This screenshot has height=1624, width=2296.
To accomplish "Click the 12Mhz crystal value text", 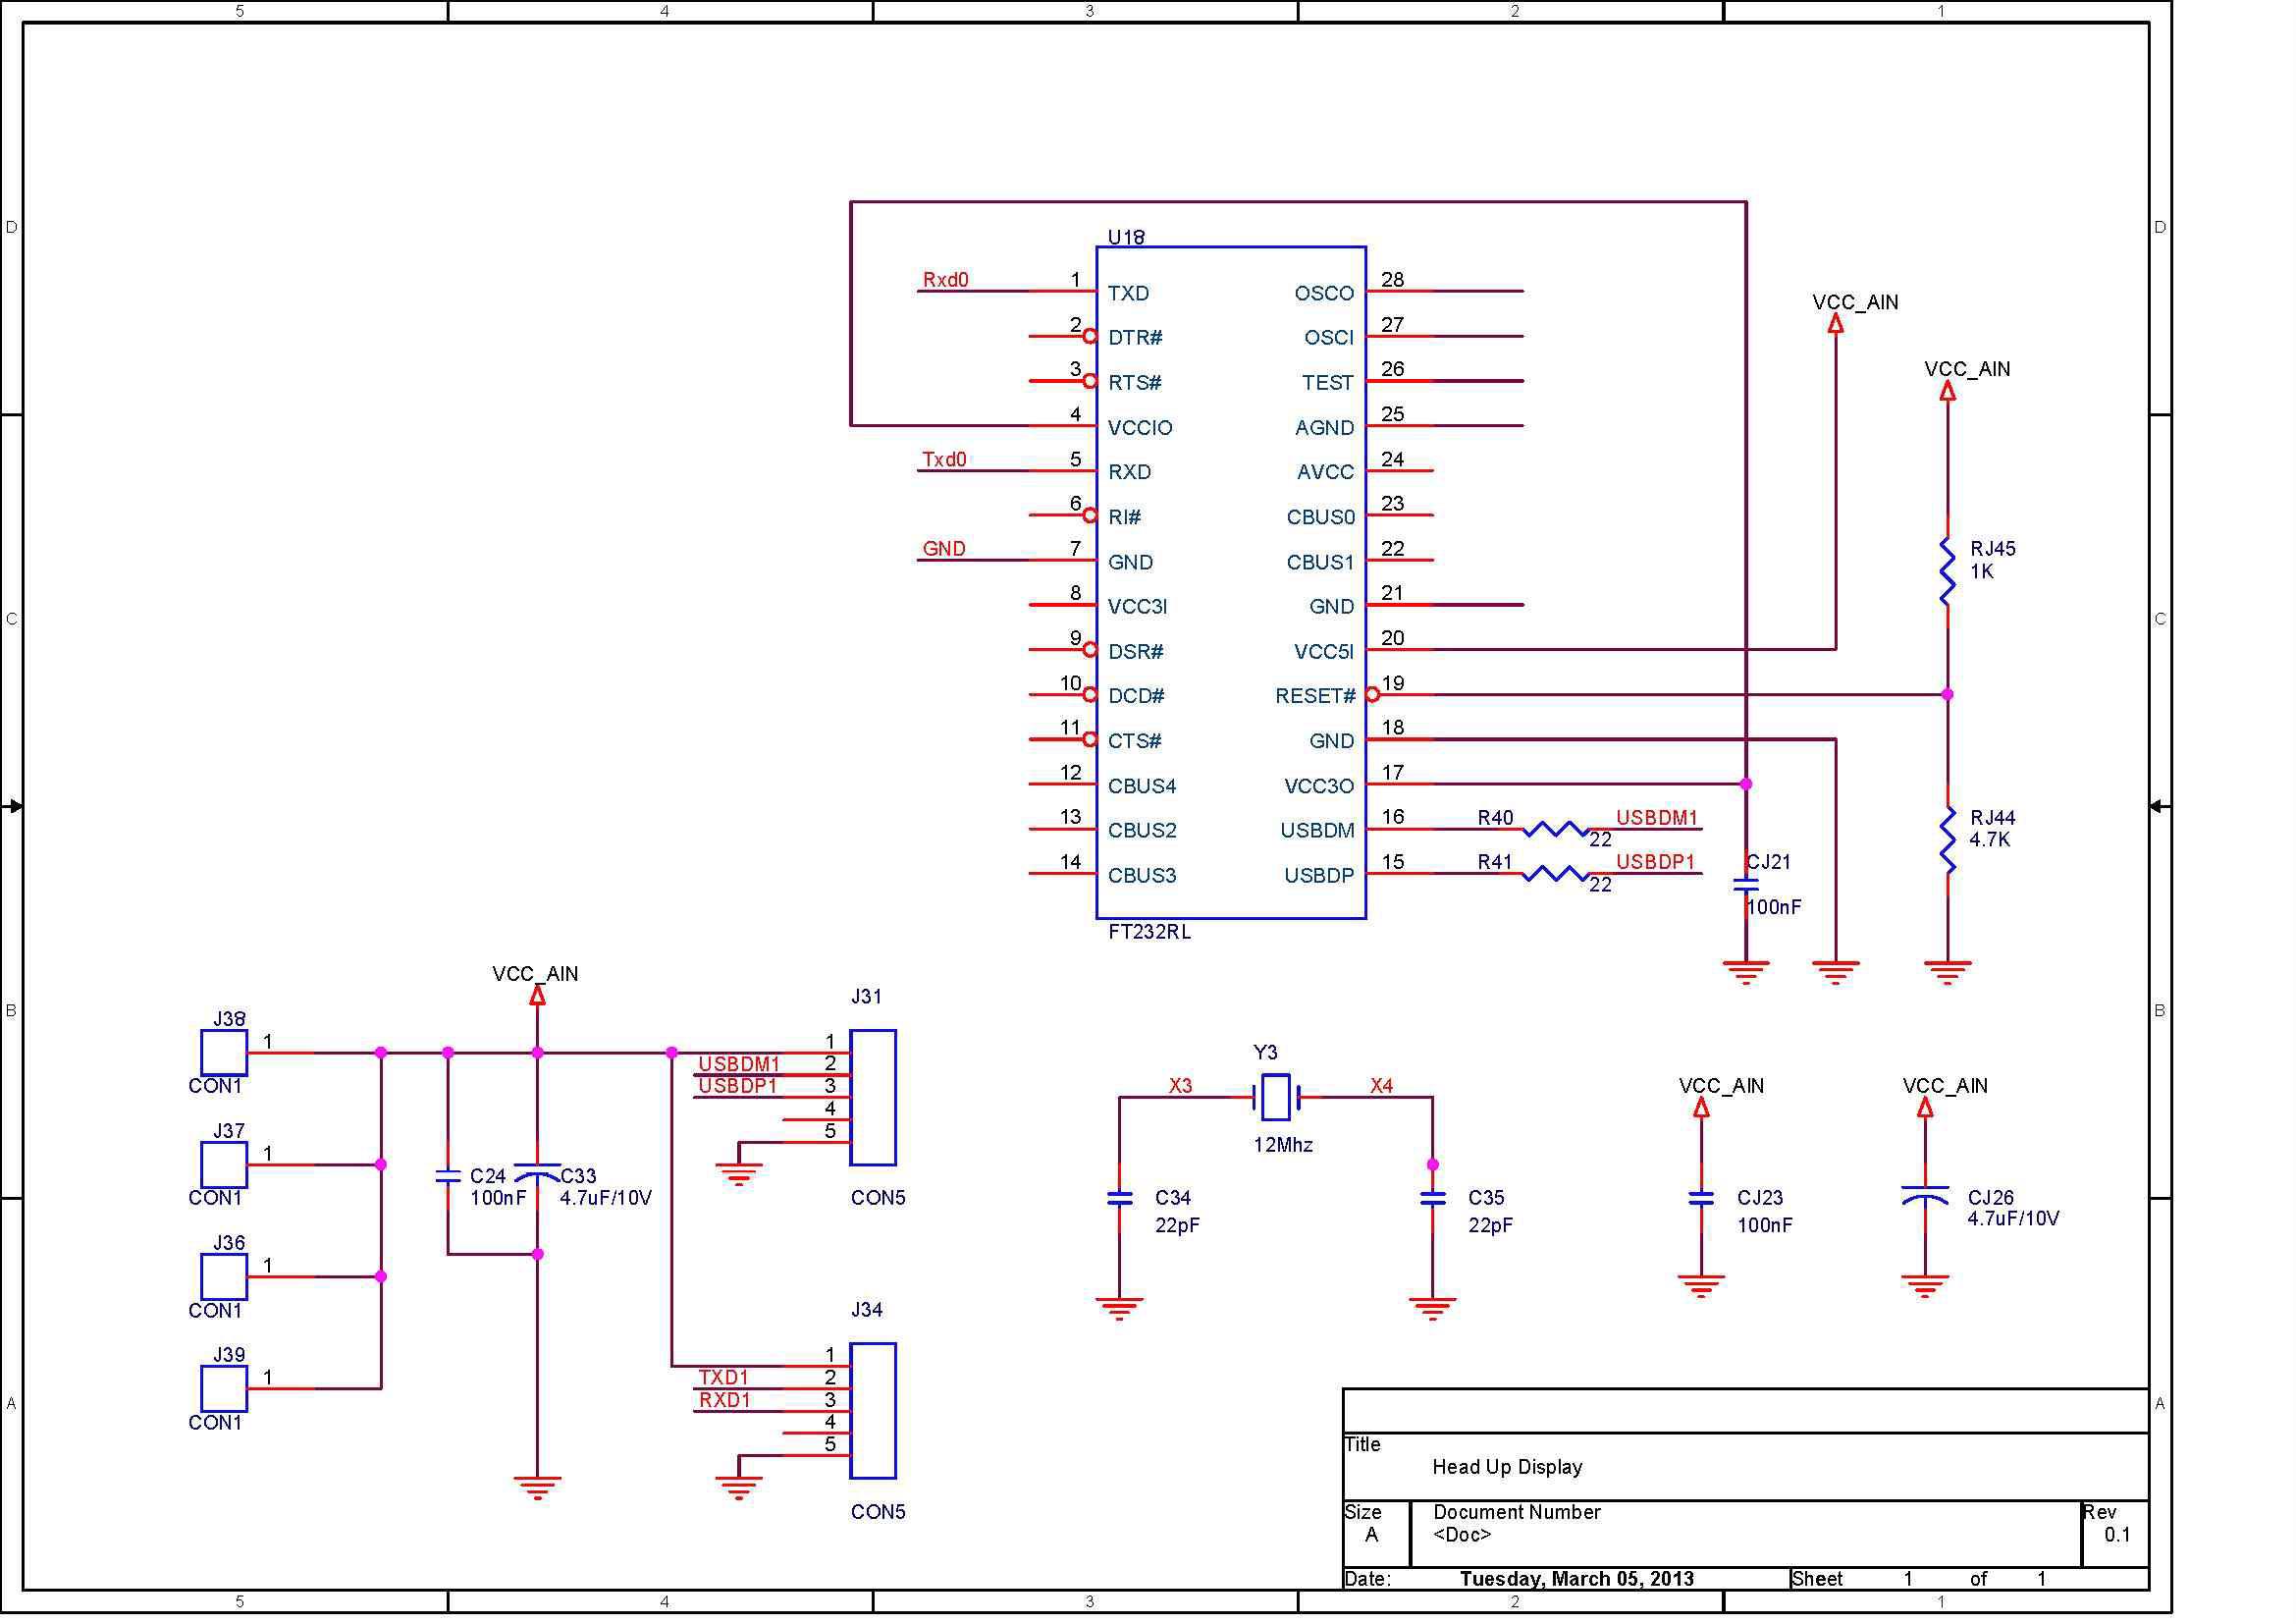I will tap(1283, 1145).
